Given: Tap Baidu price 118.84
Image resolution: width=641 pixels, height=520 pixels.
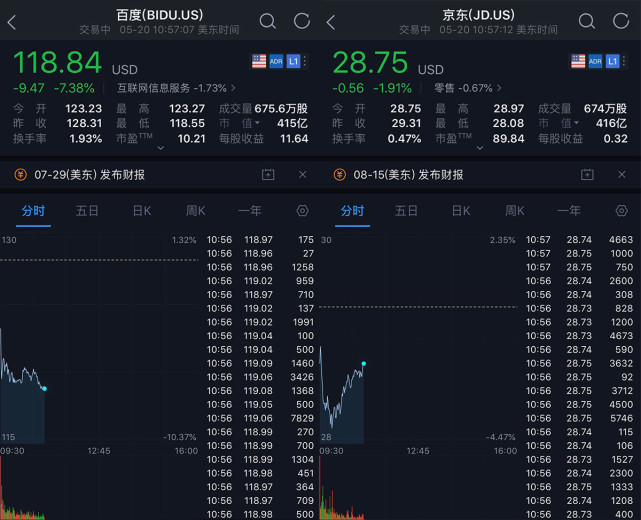Looking at the screenshot, I should (57, 63).
